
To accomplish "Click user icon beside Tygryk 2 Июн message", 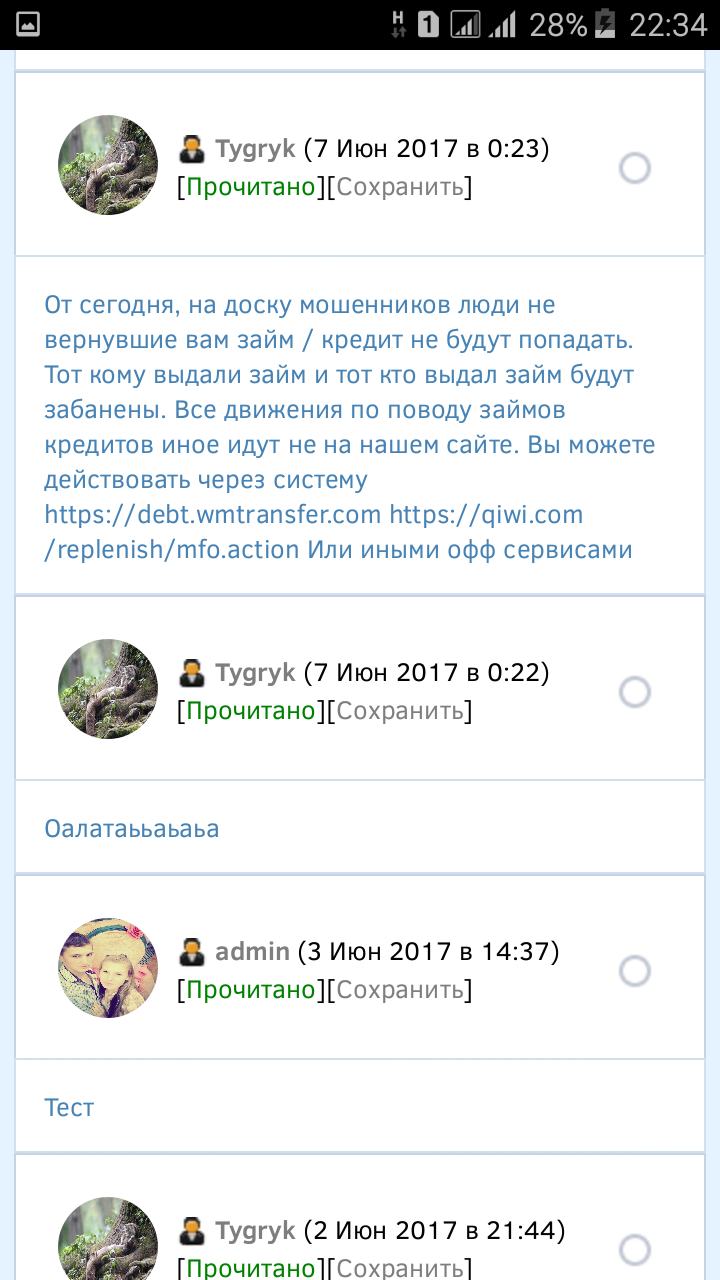I will pos(191,1231).
